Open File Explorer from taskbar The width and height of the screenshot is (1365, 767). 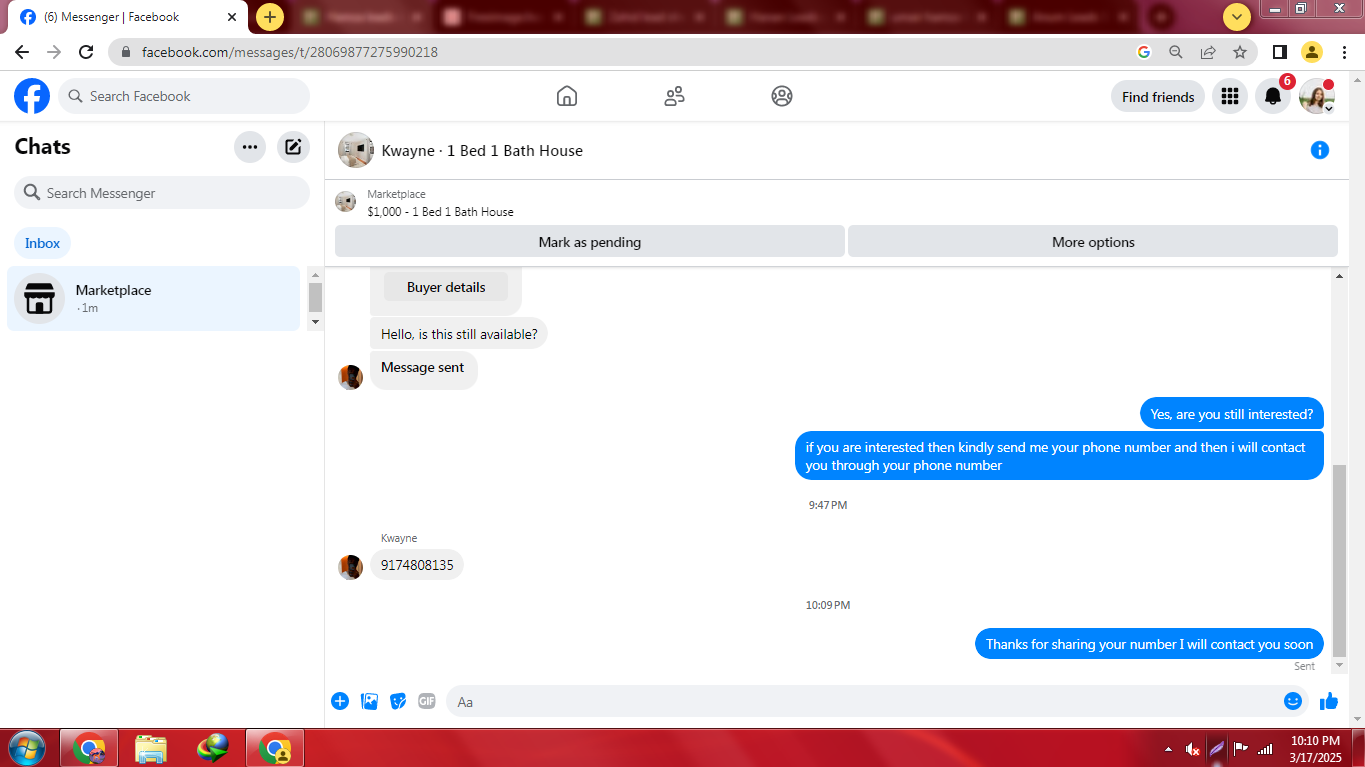(151, 748)
